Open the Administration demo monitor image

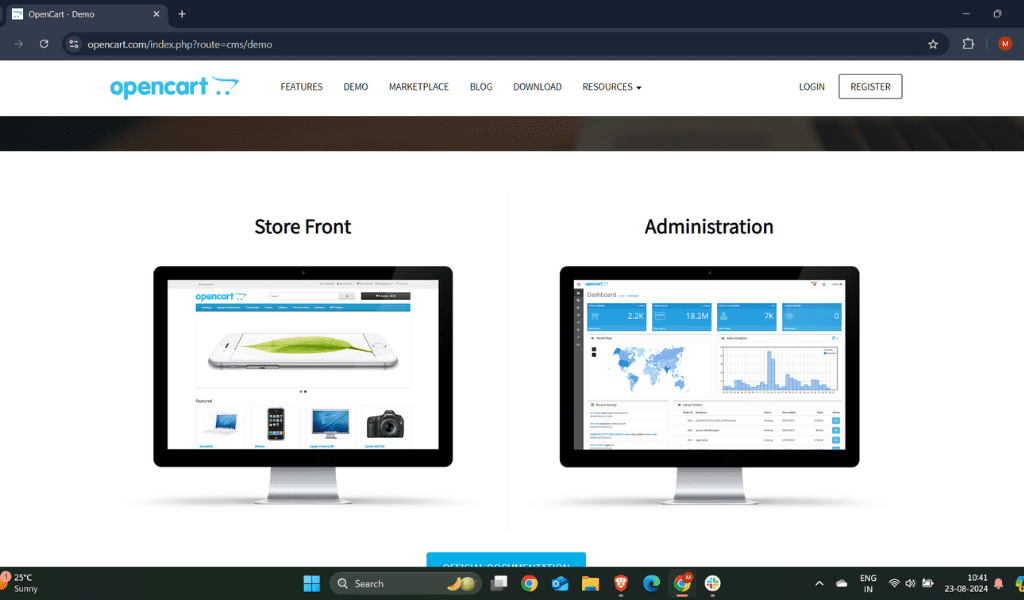pyautogui.click(x=709, y=385)
